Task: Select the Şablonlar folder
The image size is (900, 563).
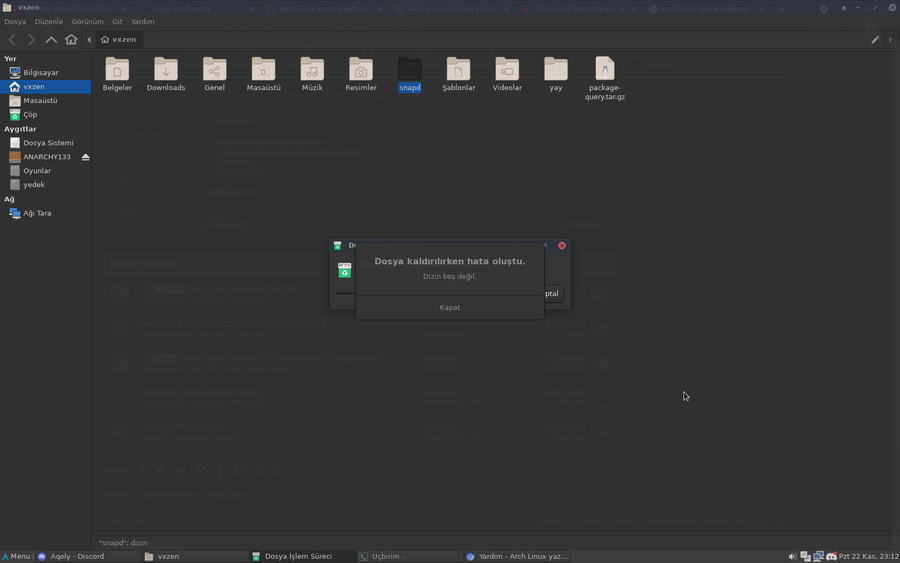Action: click(459, 74)
